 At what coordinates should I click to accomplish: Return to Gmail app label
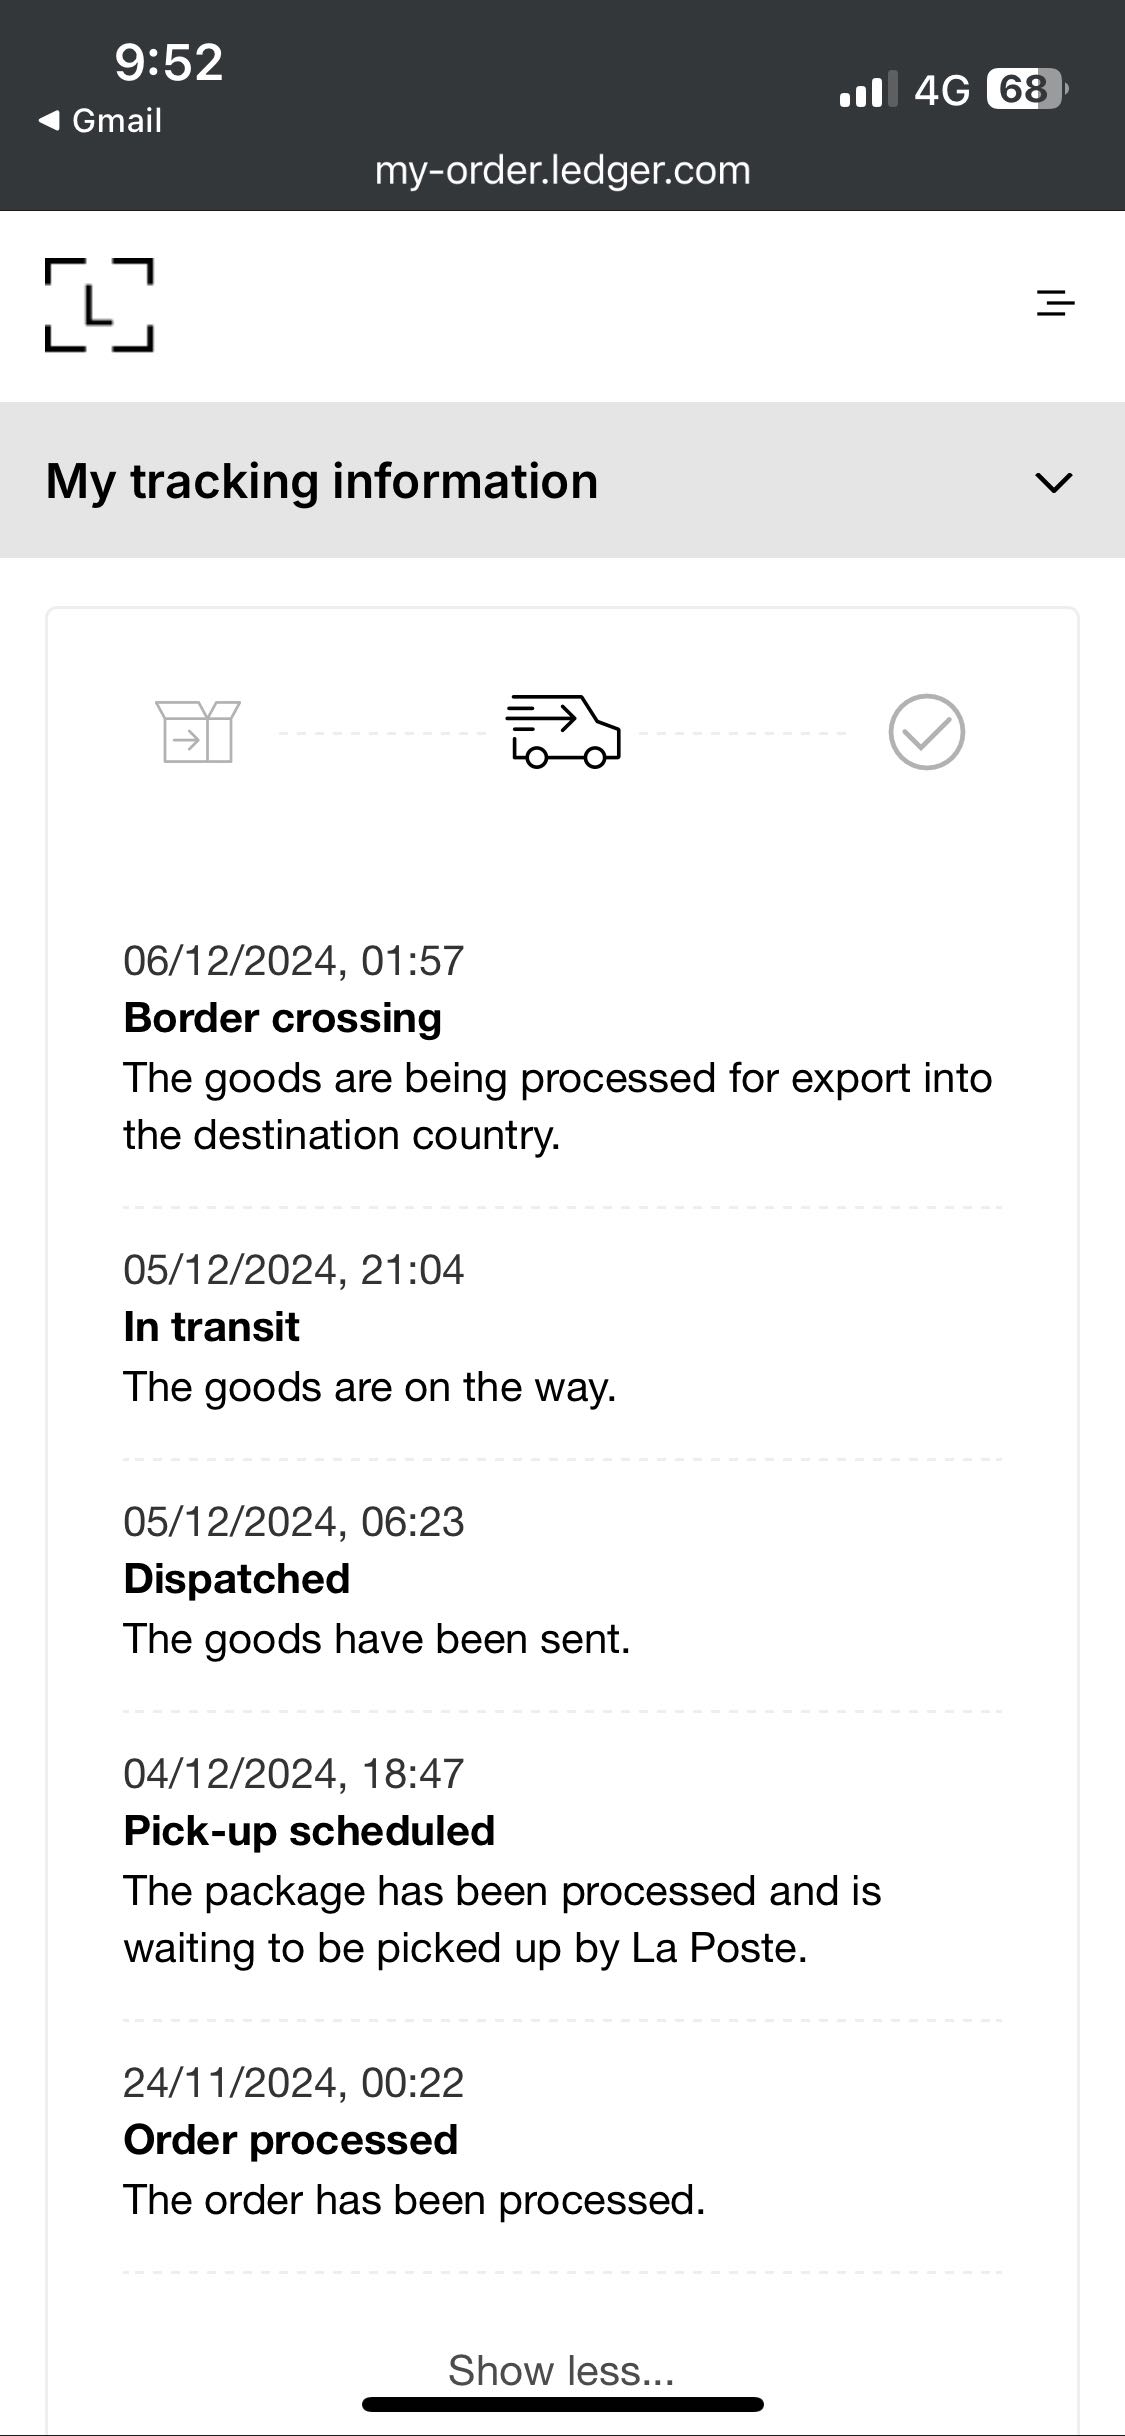pyautogui.click(x=116, y=121)
